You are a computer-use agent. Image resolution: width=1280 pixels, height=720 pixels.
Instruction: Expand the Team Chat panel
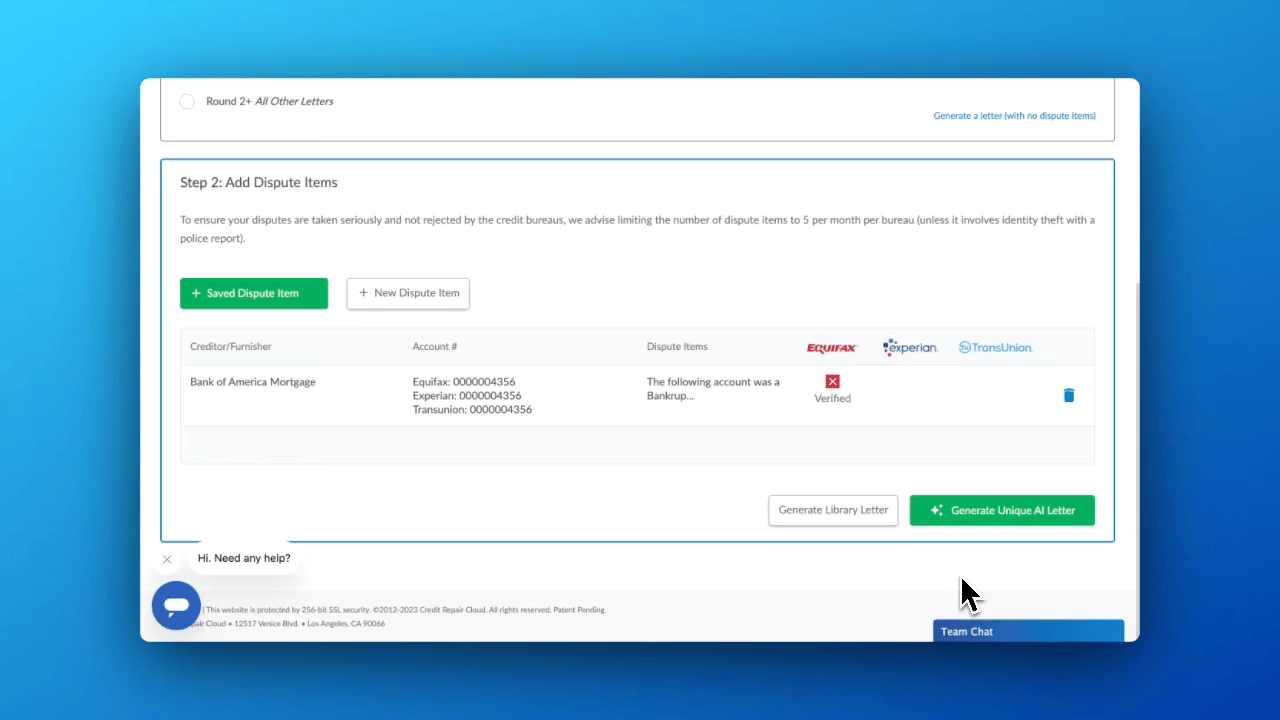[x=1028, y=631]
